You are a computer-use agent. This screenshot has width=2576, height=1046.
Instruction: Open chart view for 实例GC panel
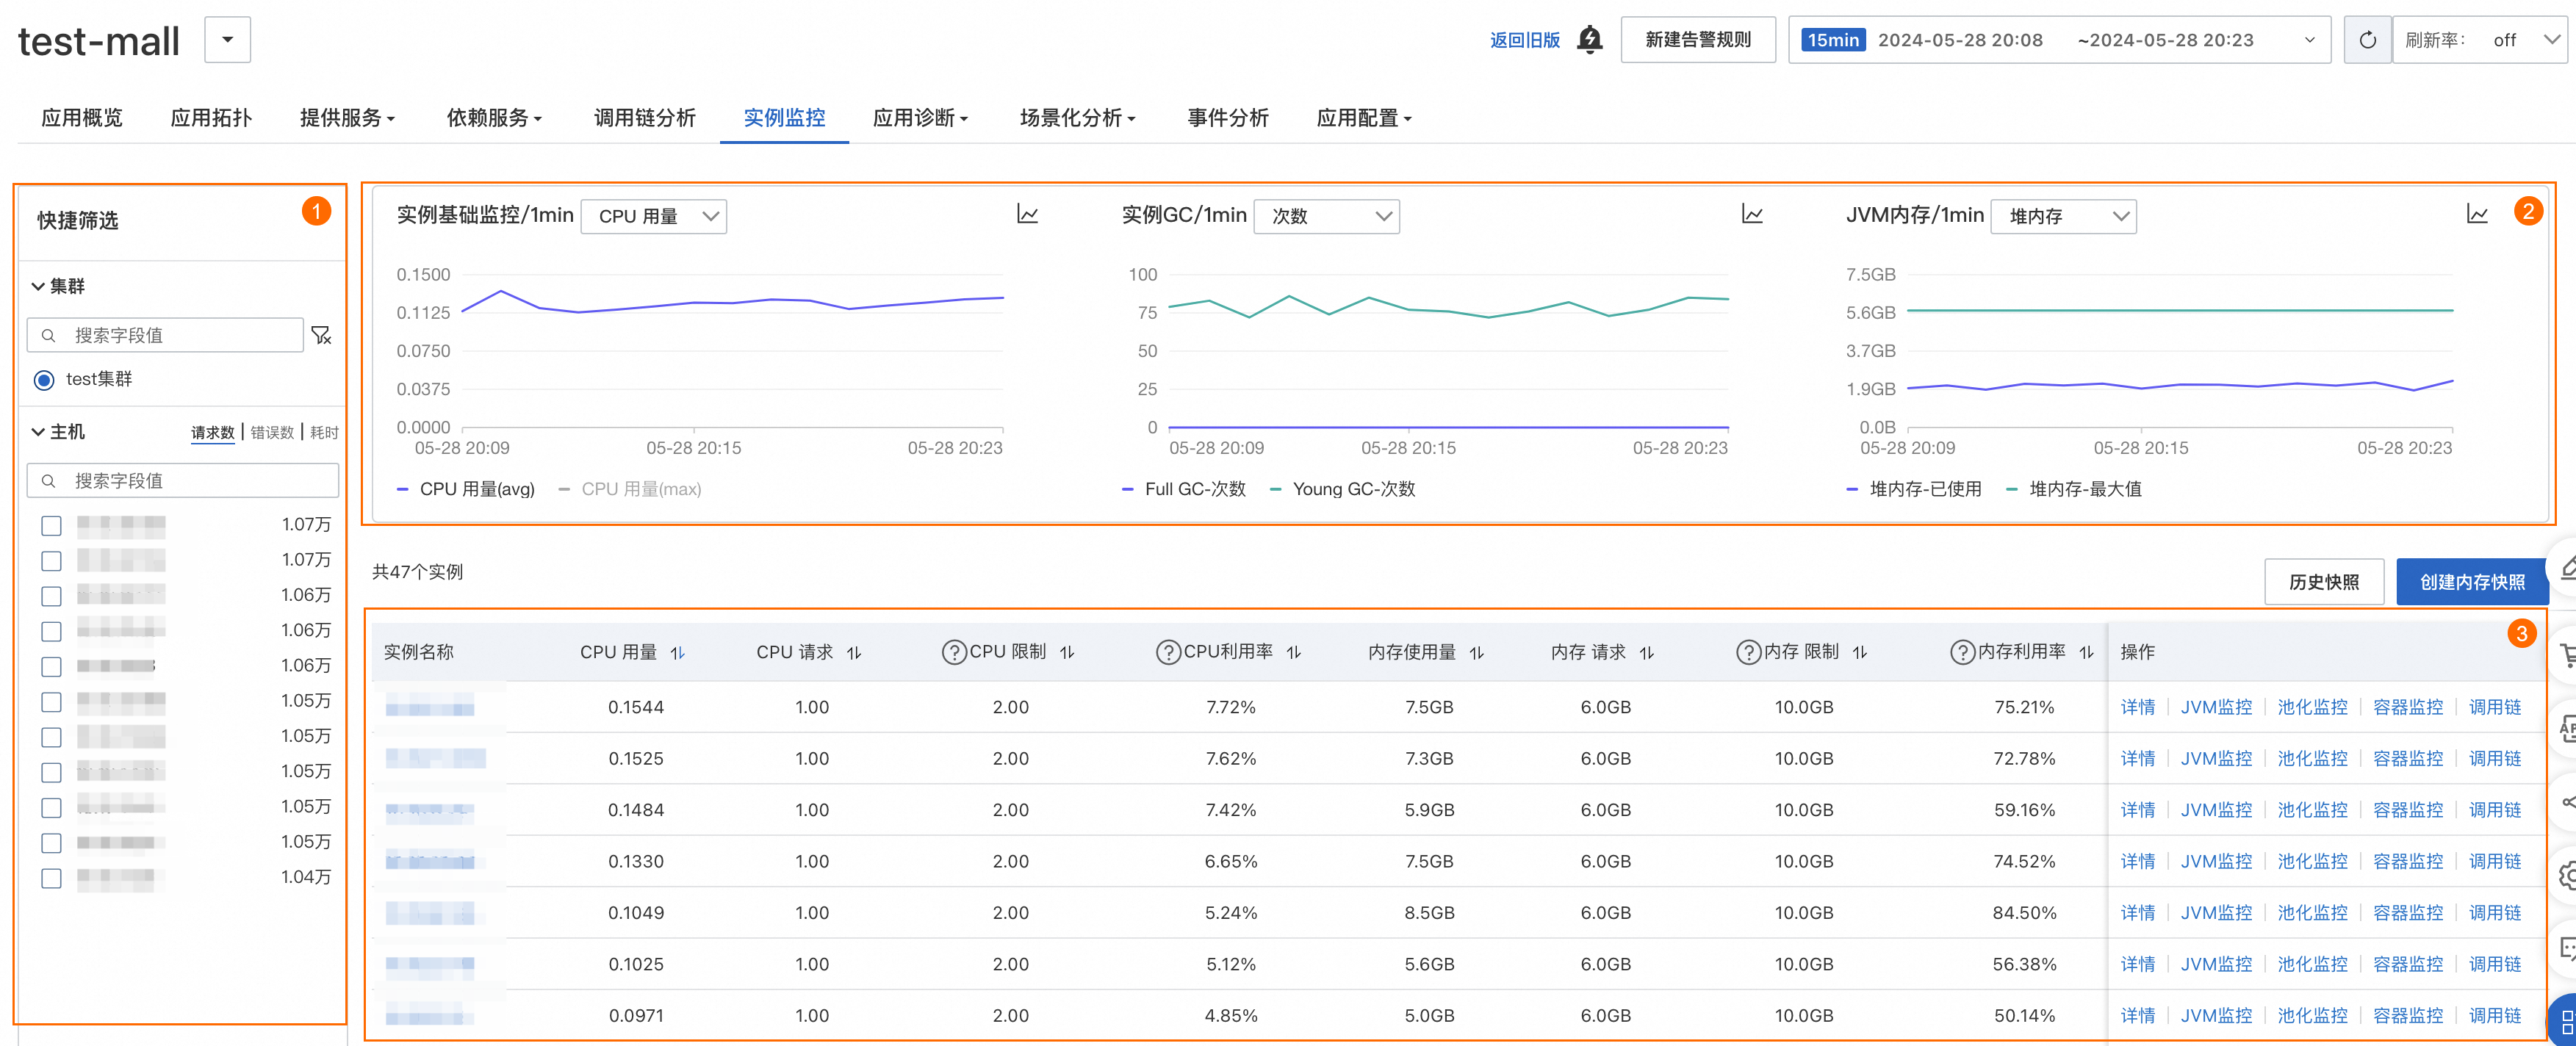tap(1752, 214)
